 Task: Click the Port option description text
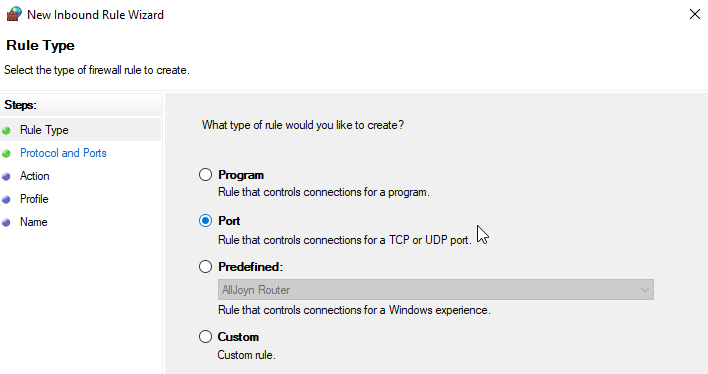[345, 240]
